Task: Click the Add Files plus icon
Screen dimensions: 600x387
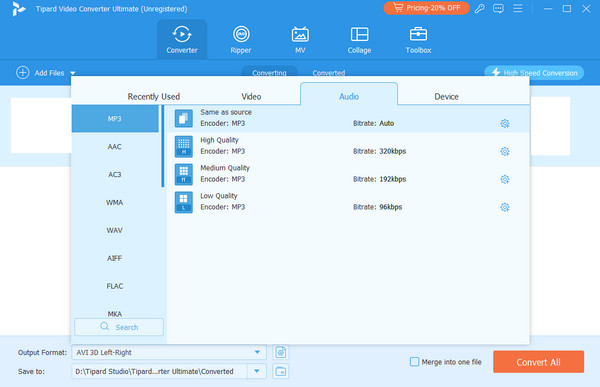Action: 23,72
